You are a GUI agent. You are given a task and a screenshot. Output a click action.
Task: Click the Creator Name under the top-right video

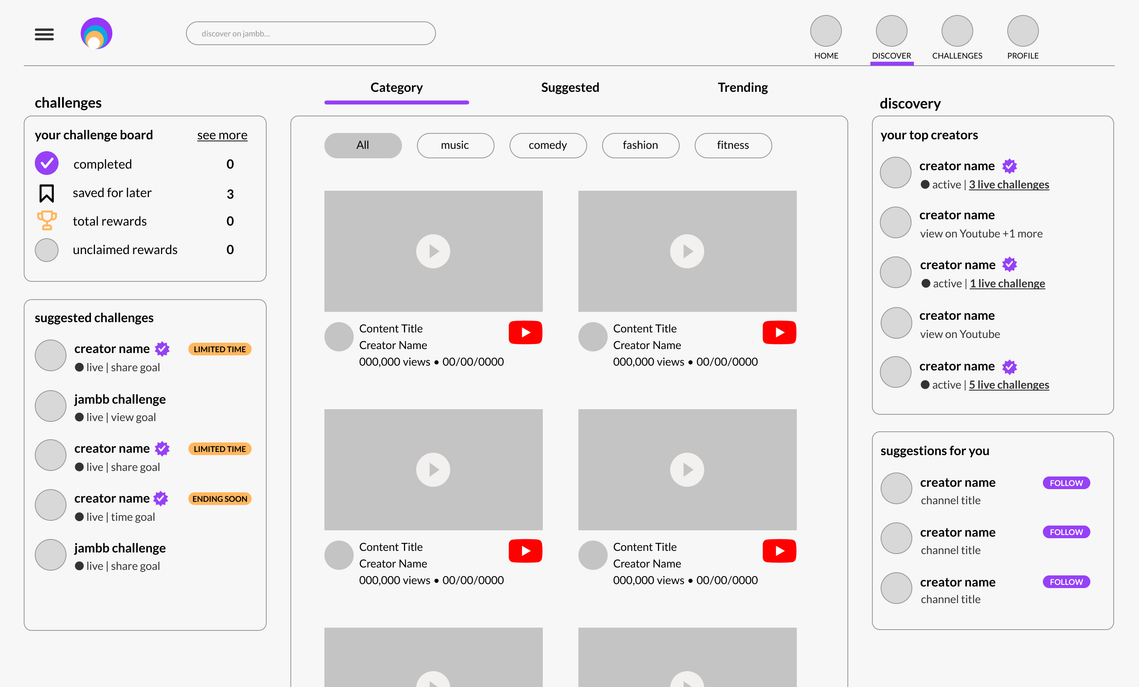[x=647, y=345]
